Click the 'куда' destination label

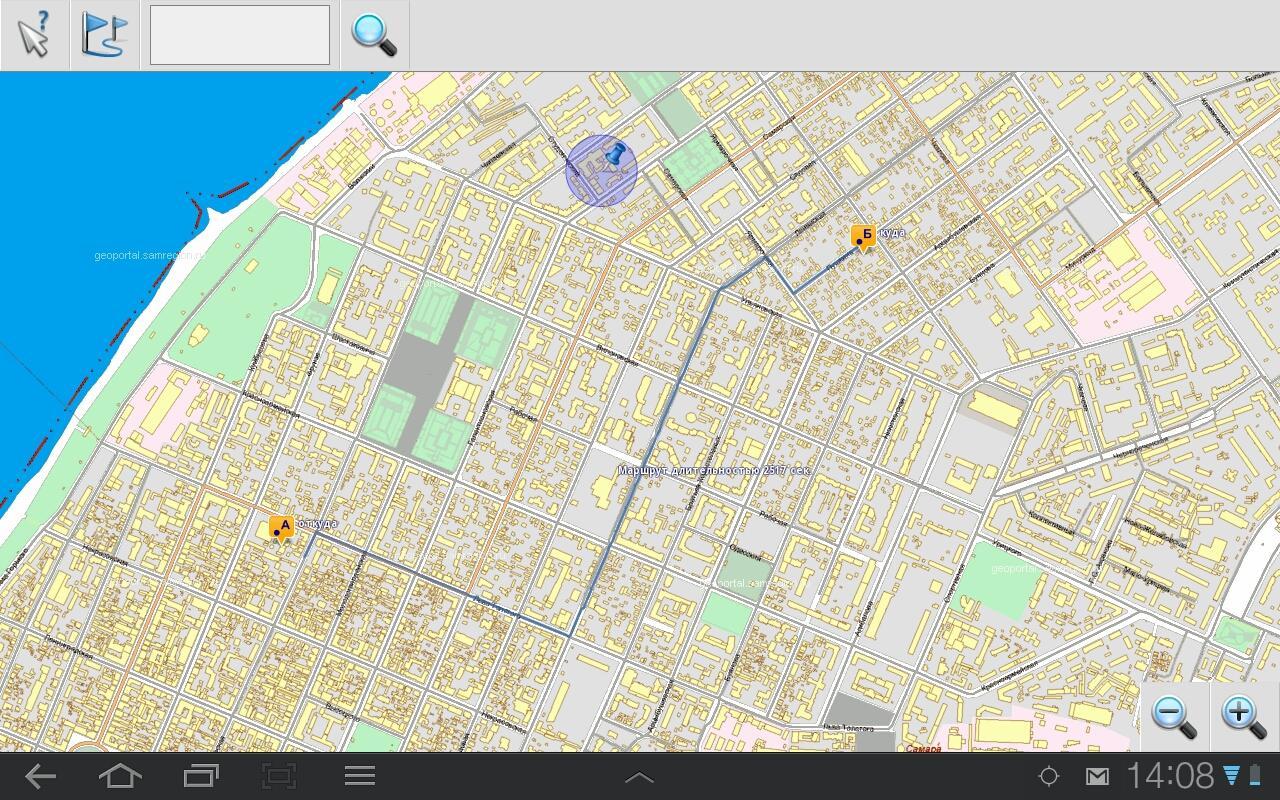tap(891, 233)
